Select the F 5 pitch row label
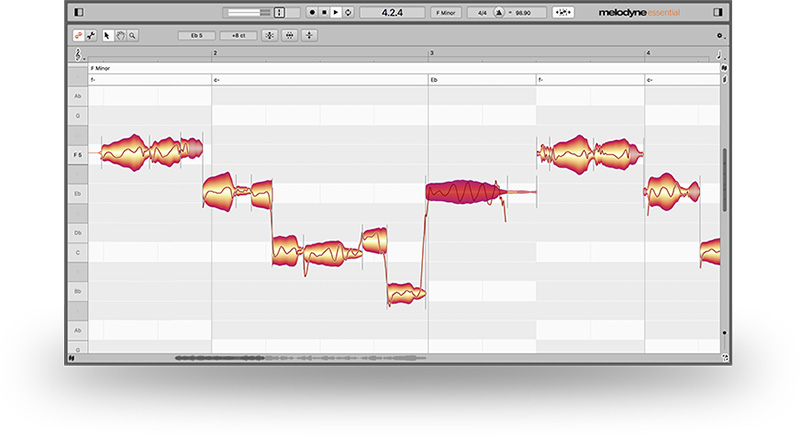Screen dimensions: 800x437 (x=78, y=155)
